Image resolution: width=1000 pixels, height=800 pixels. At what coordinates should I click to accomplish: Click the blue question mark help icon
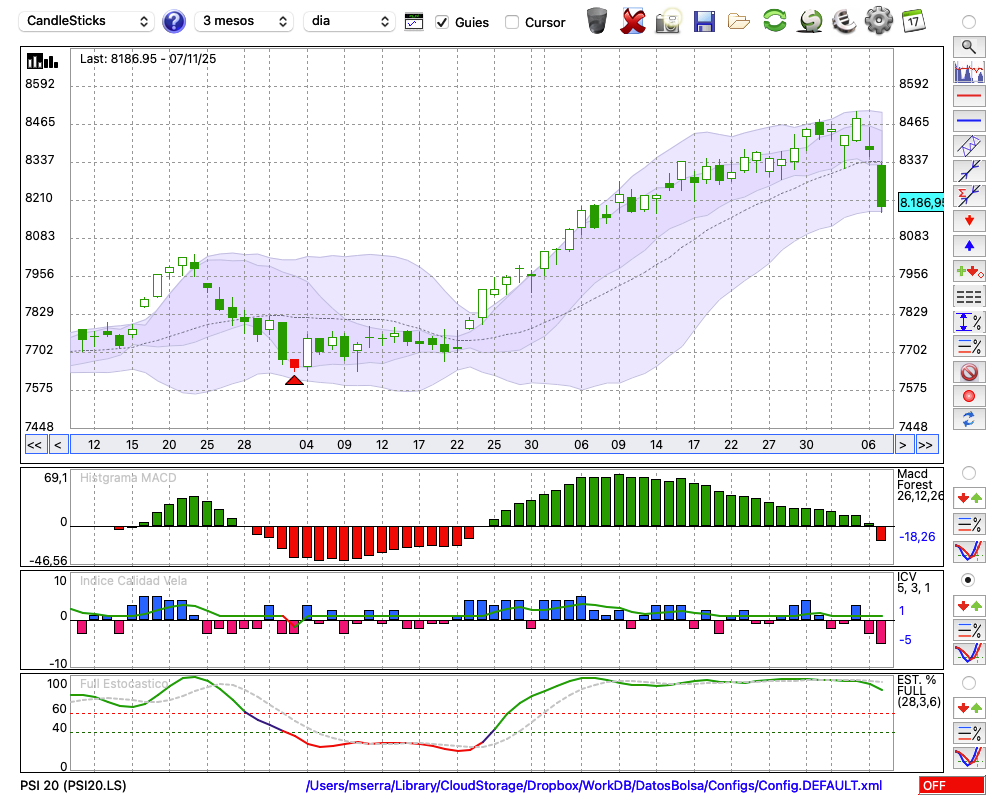174,21
